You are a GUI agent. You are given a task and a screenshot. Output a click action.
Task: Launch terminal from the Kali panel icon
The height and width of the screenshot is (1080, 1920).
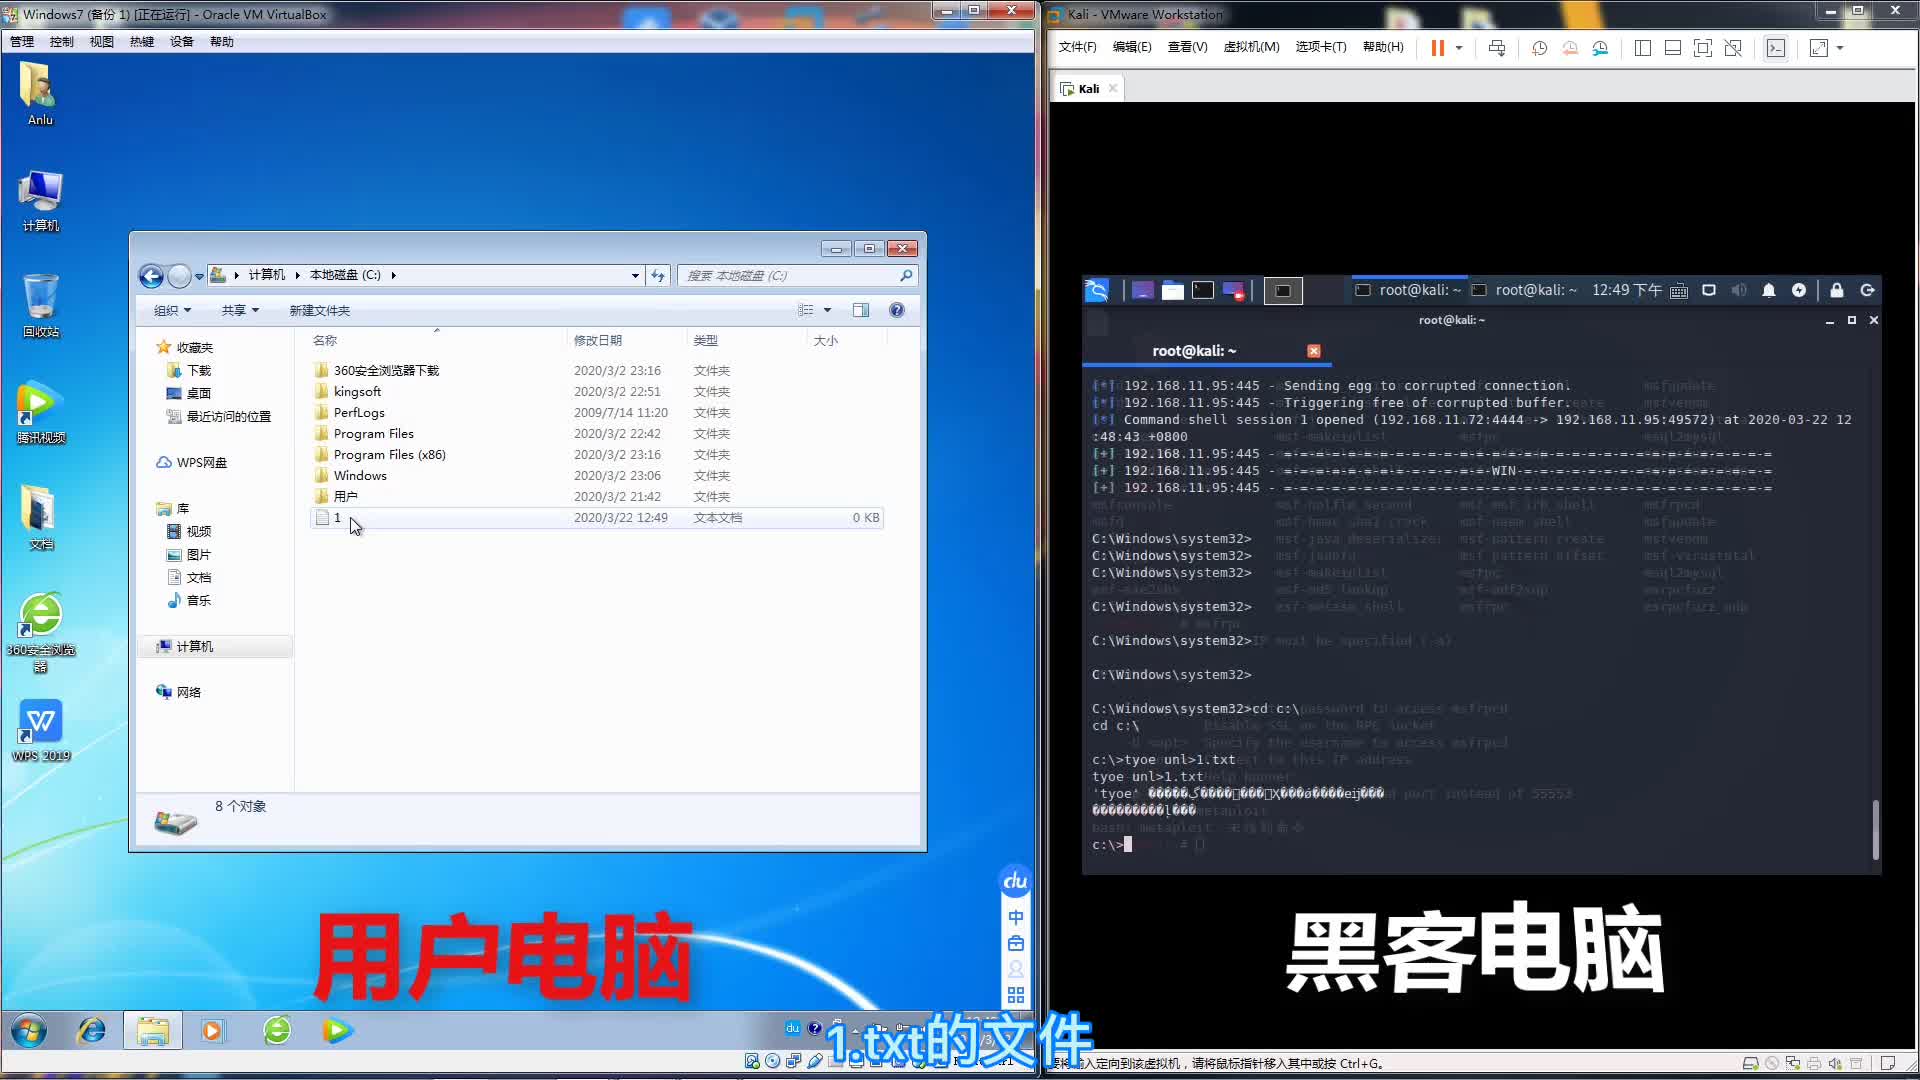[x=1203, y=290]
